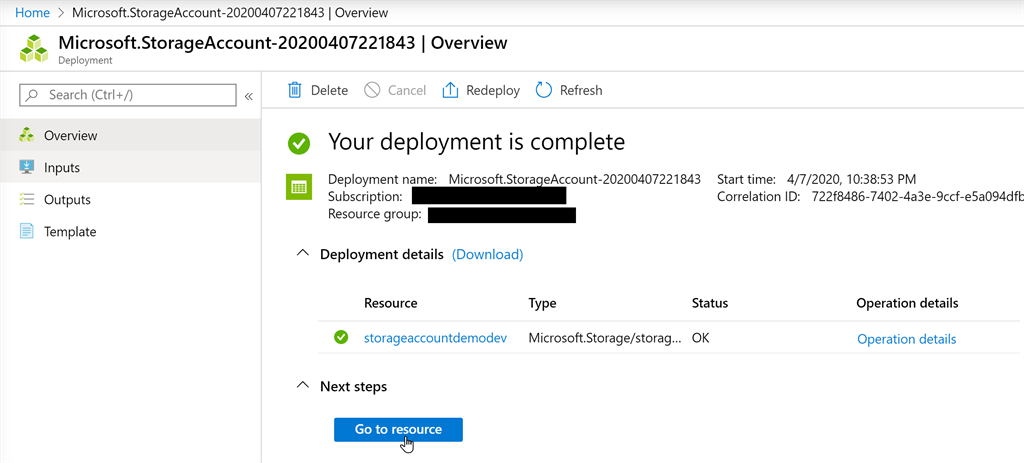Click the page title Microsoft.StorageAccount-20200407221843 | Overview
This screenshot has height=463, width=1024.
coord(283,42)
